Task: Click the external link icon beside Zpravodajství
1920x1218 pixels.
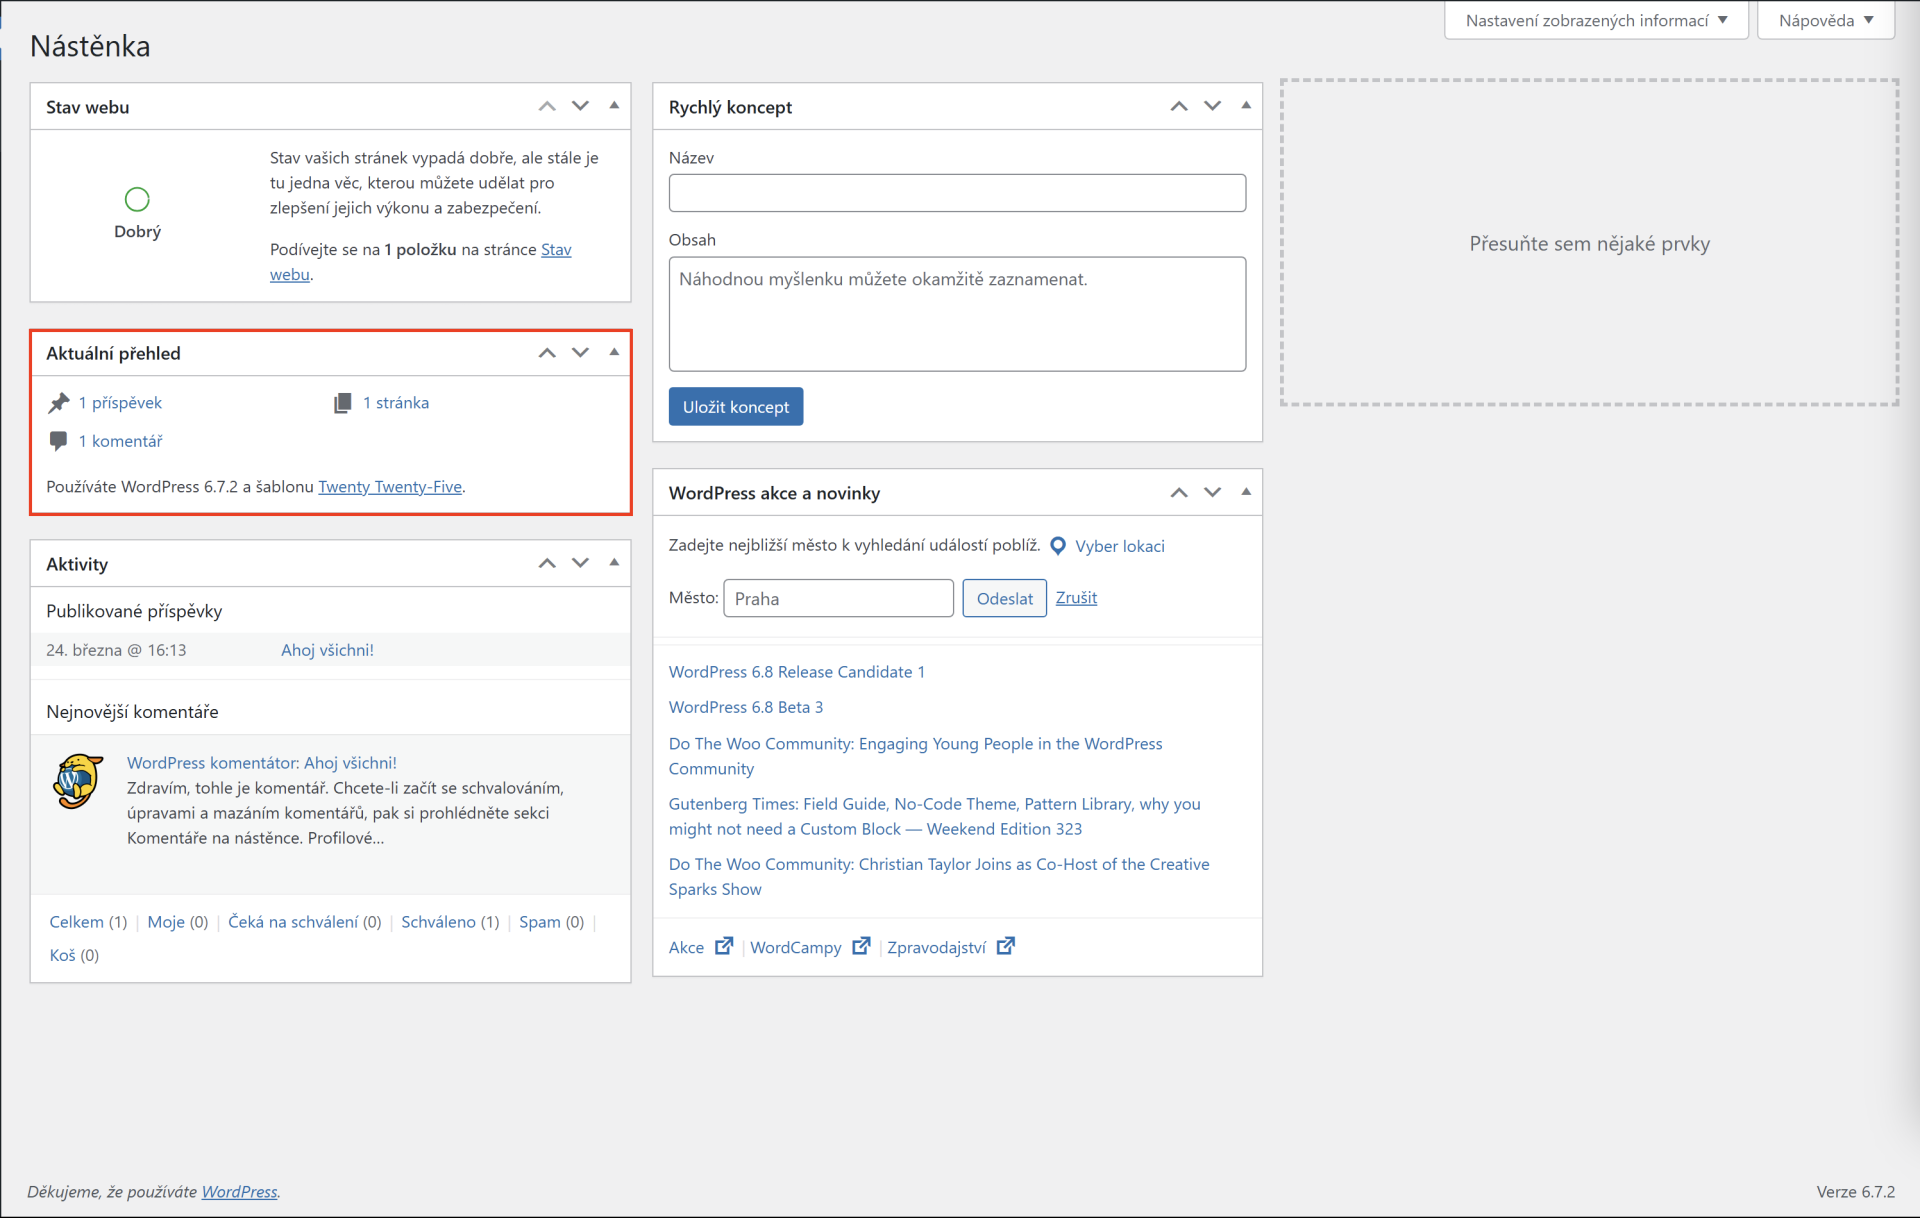Action: [x=1007, y=945]
